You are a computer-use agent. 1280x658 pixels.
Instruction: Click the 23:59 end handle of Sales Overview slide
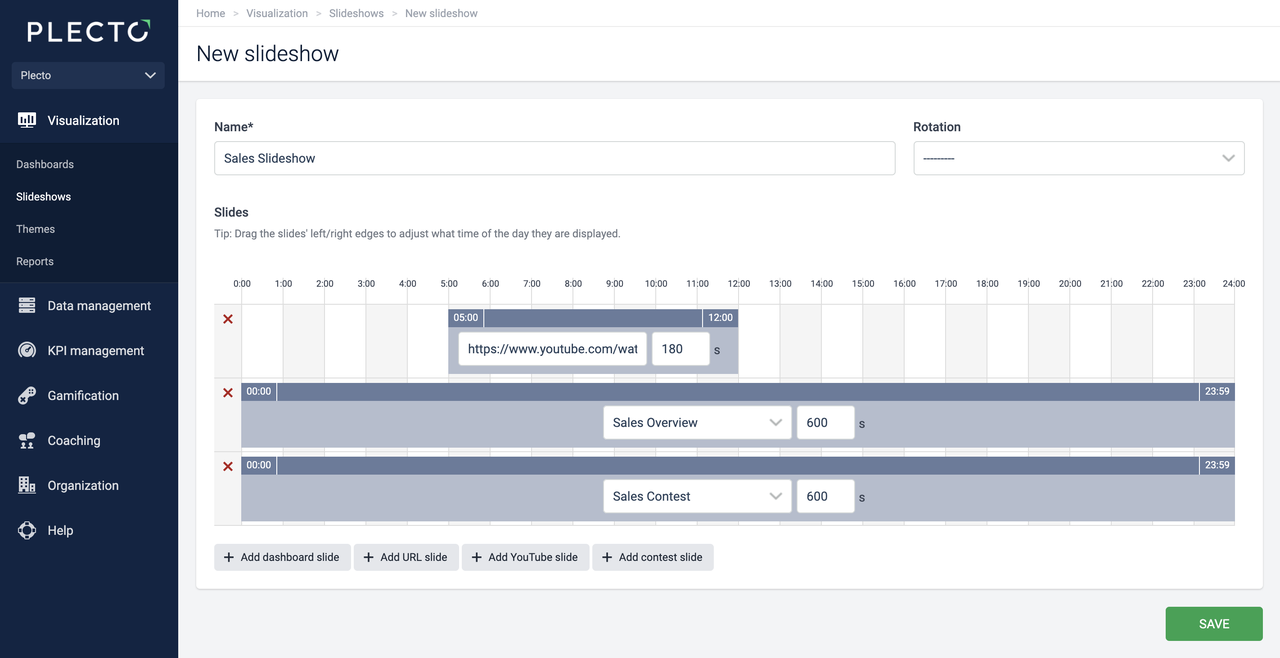pos(1217,392)
